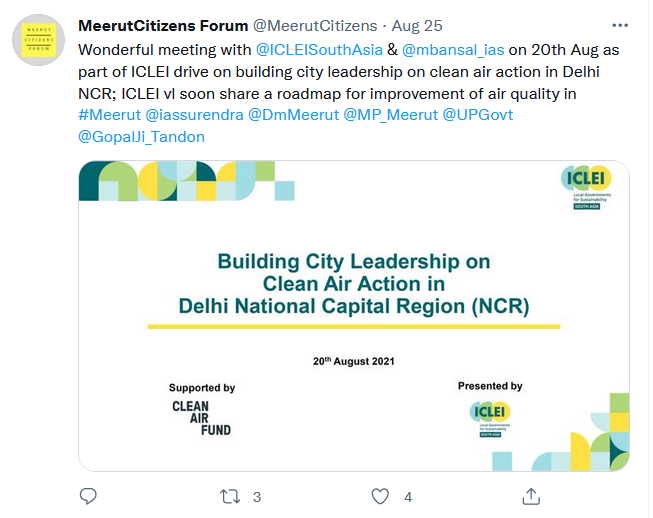Open the @ICLEISouthAsia mention link
653x518 pixels.
[x=319, y=50]
